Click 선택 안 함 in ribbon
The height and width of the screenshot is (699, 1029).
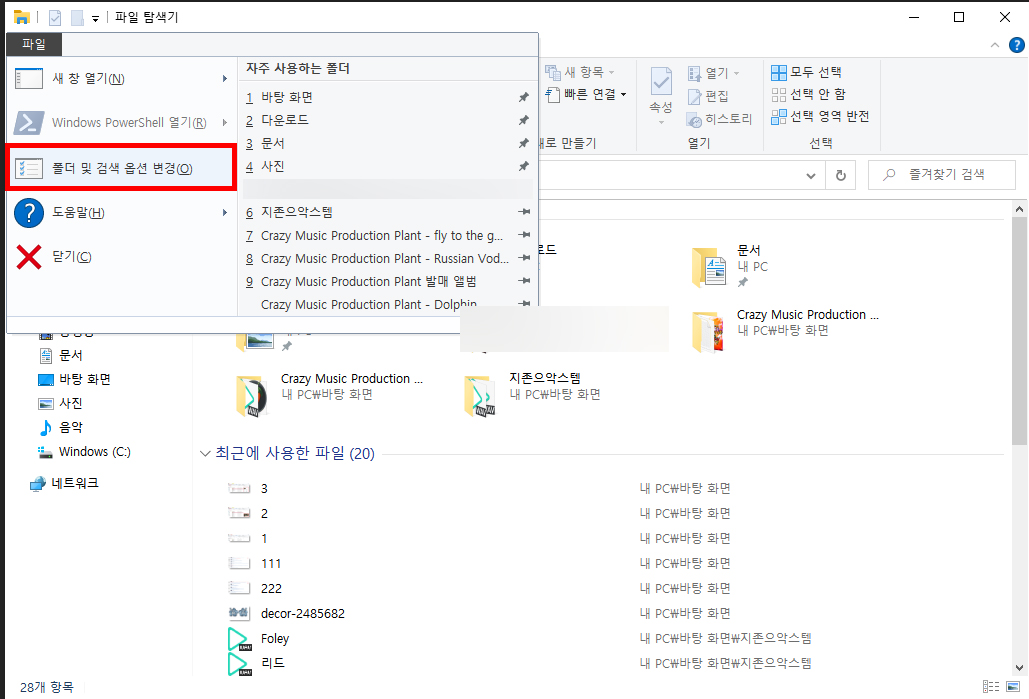pyautogui.click(x=808, y=95)
